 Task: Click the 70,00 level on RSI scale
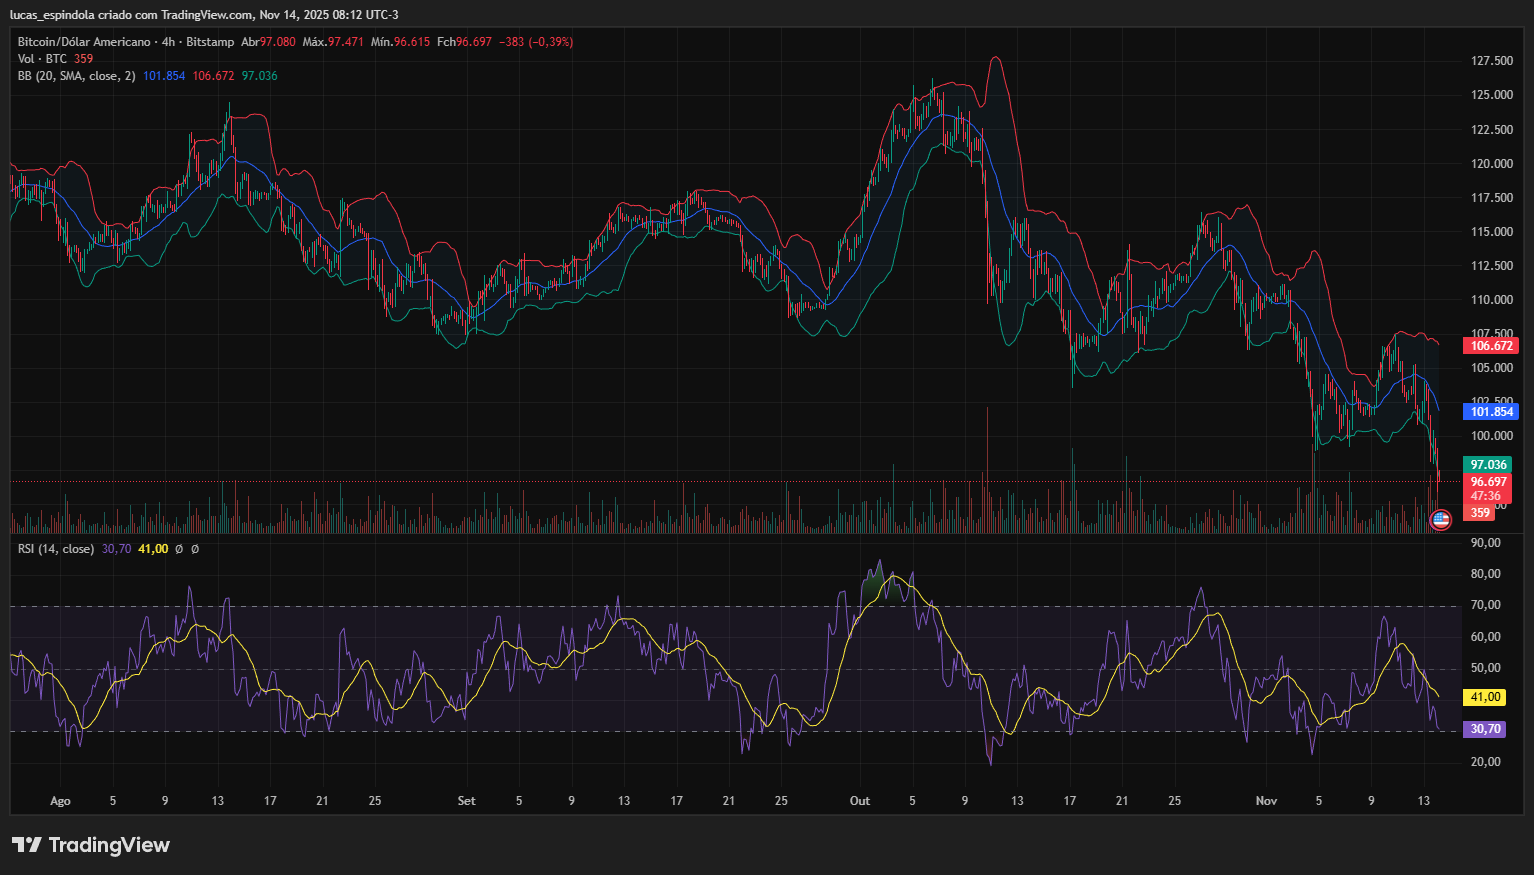tap(1485, 605)
